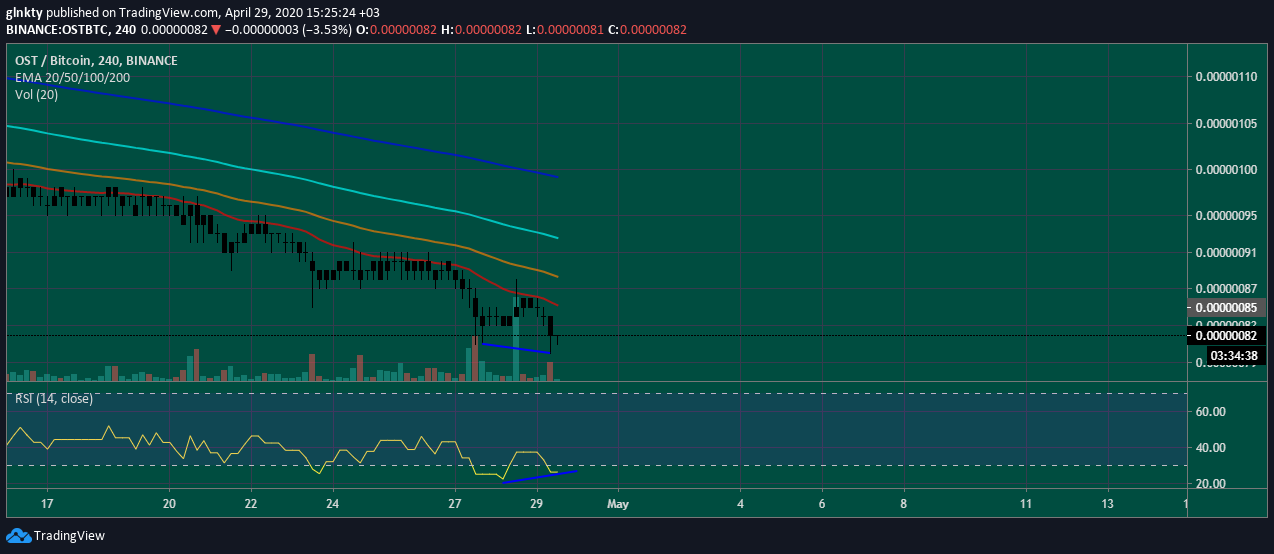Click the 20.00 RSI axis label
The image size is (1274, 554).
coord(1211,484)
